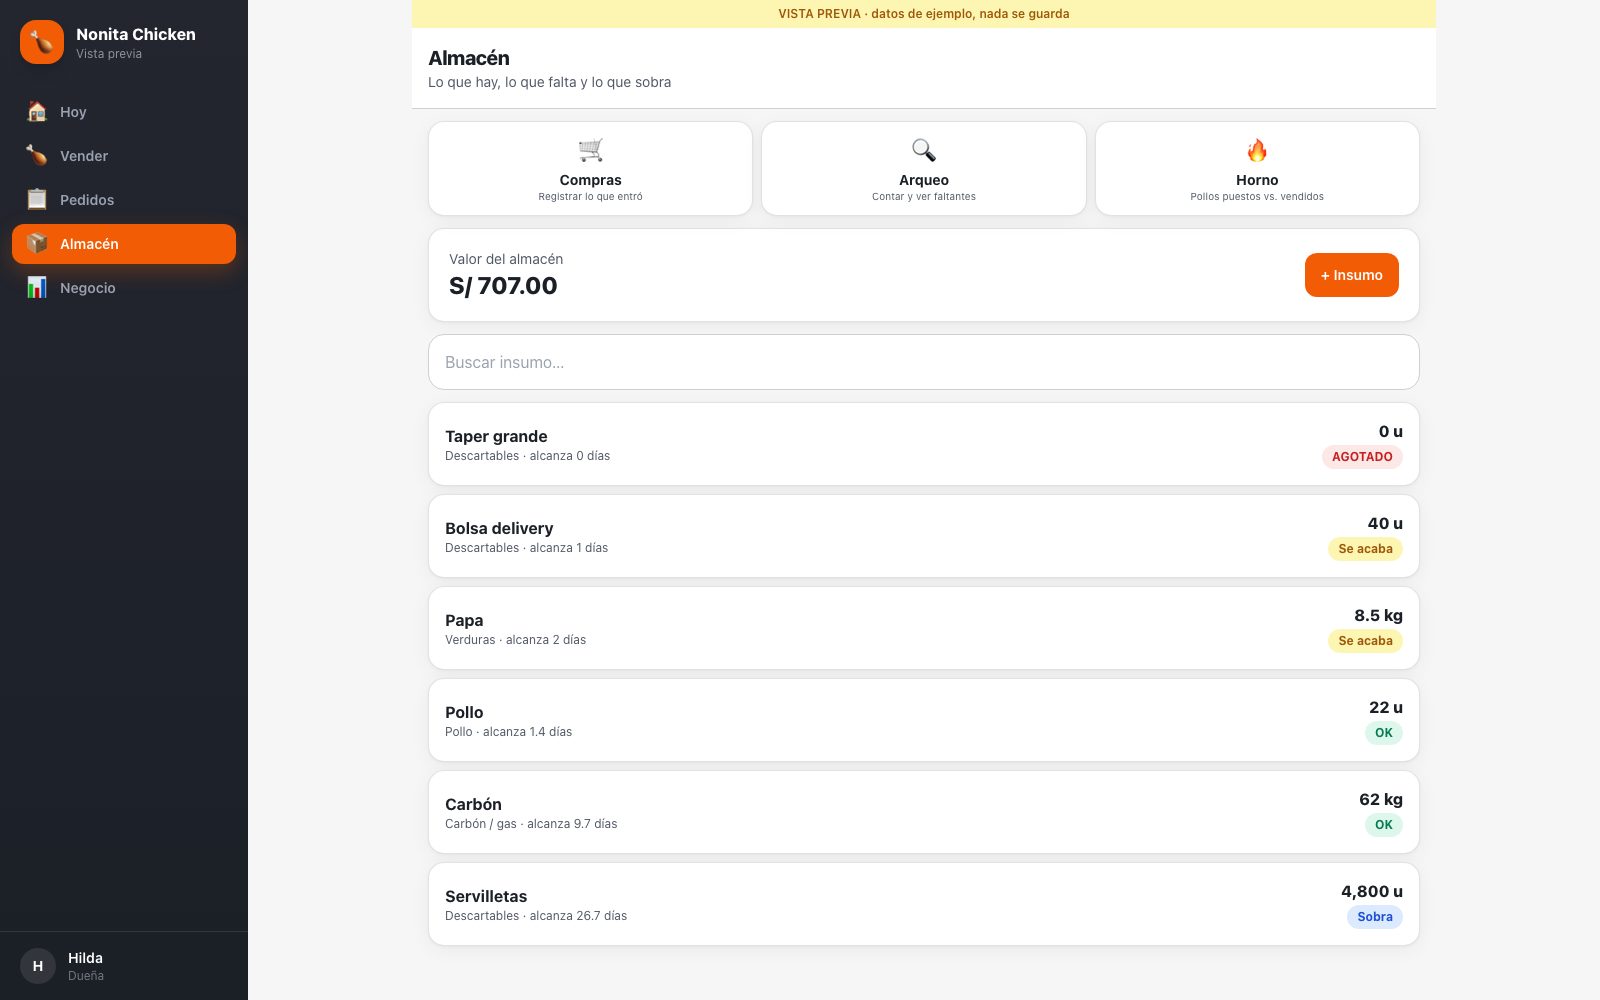Click Se acaba badge on Papa

click(x=1365, y=641)
